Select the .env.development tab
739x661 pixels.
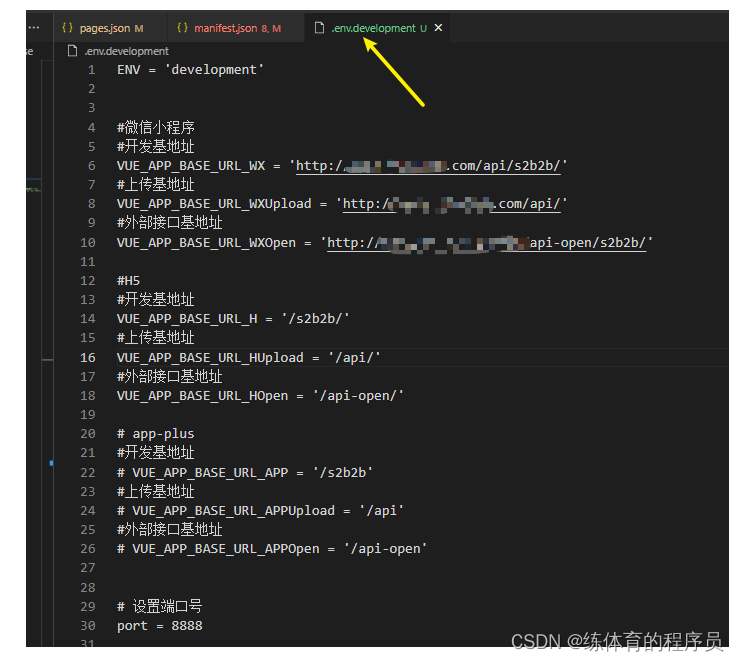click(372, 29)
